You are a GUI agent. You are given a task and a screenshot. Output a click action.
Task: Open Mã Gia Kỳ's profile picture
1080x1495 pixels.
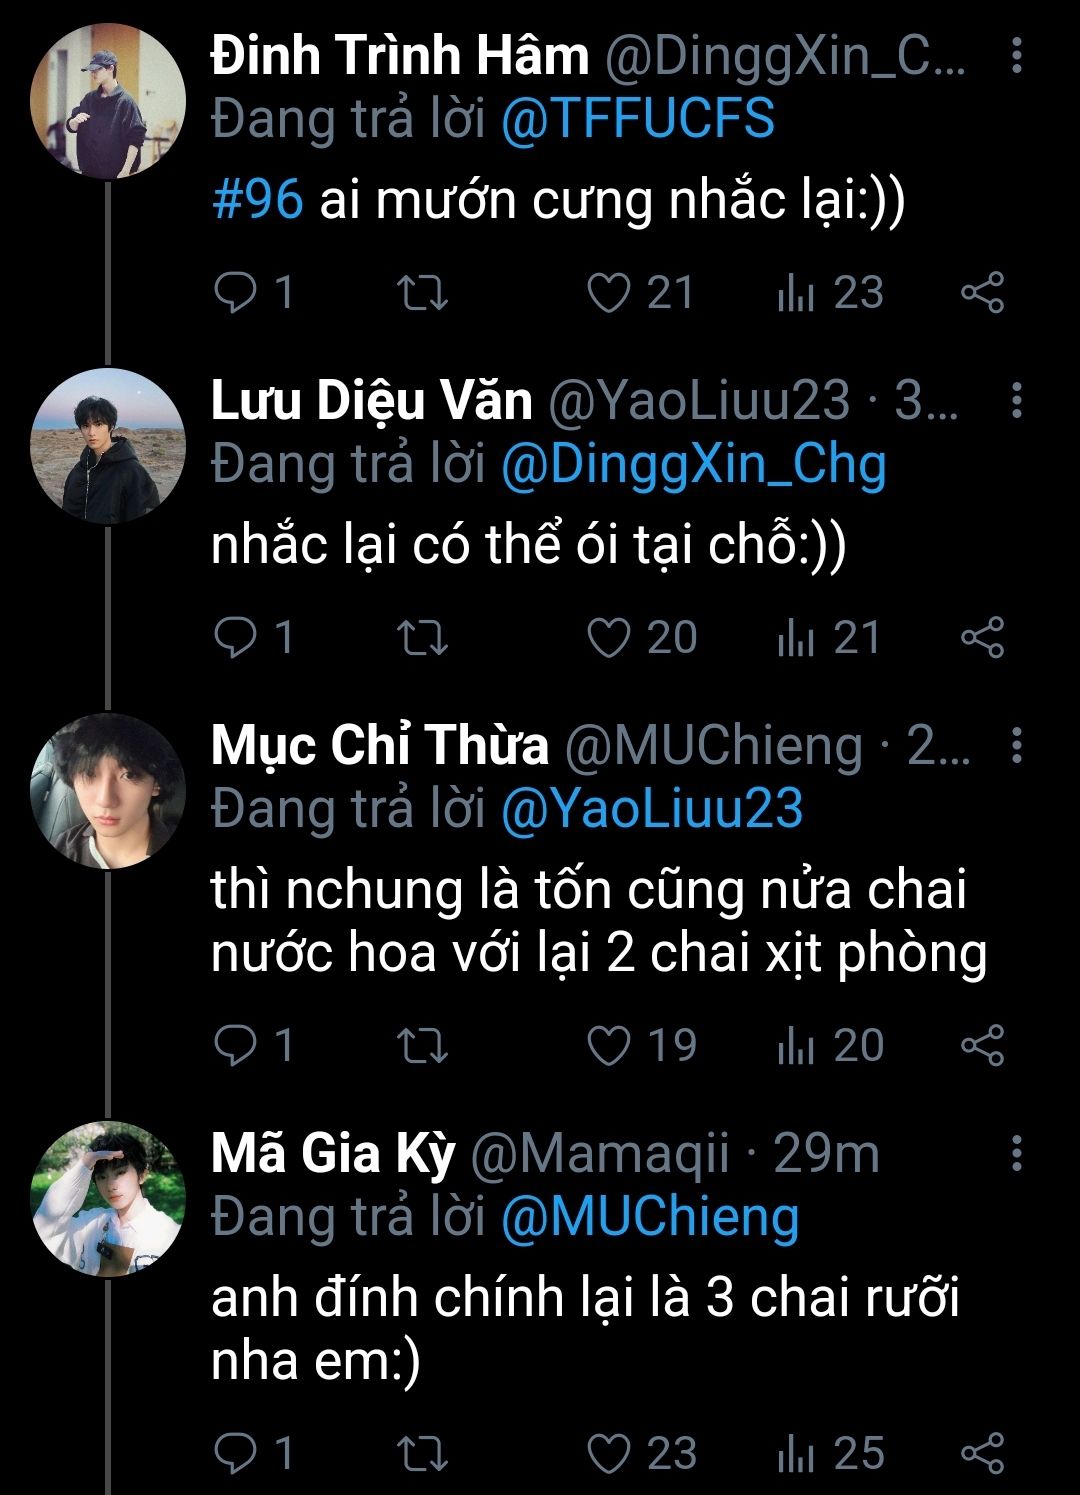click(x=108, y=1198)
